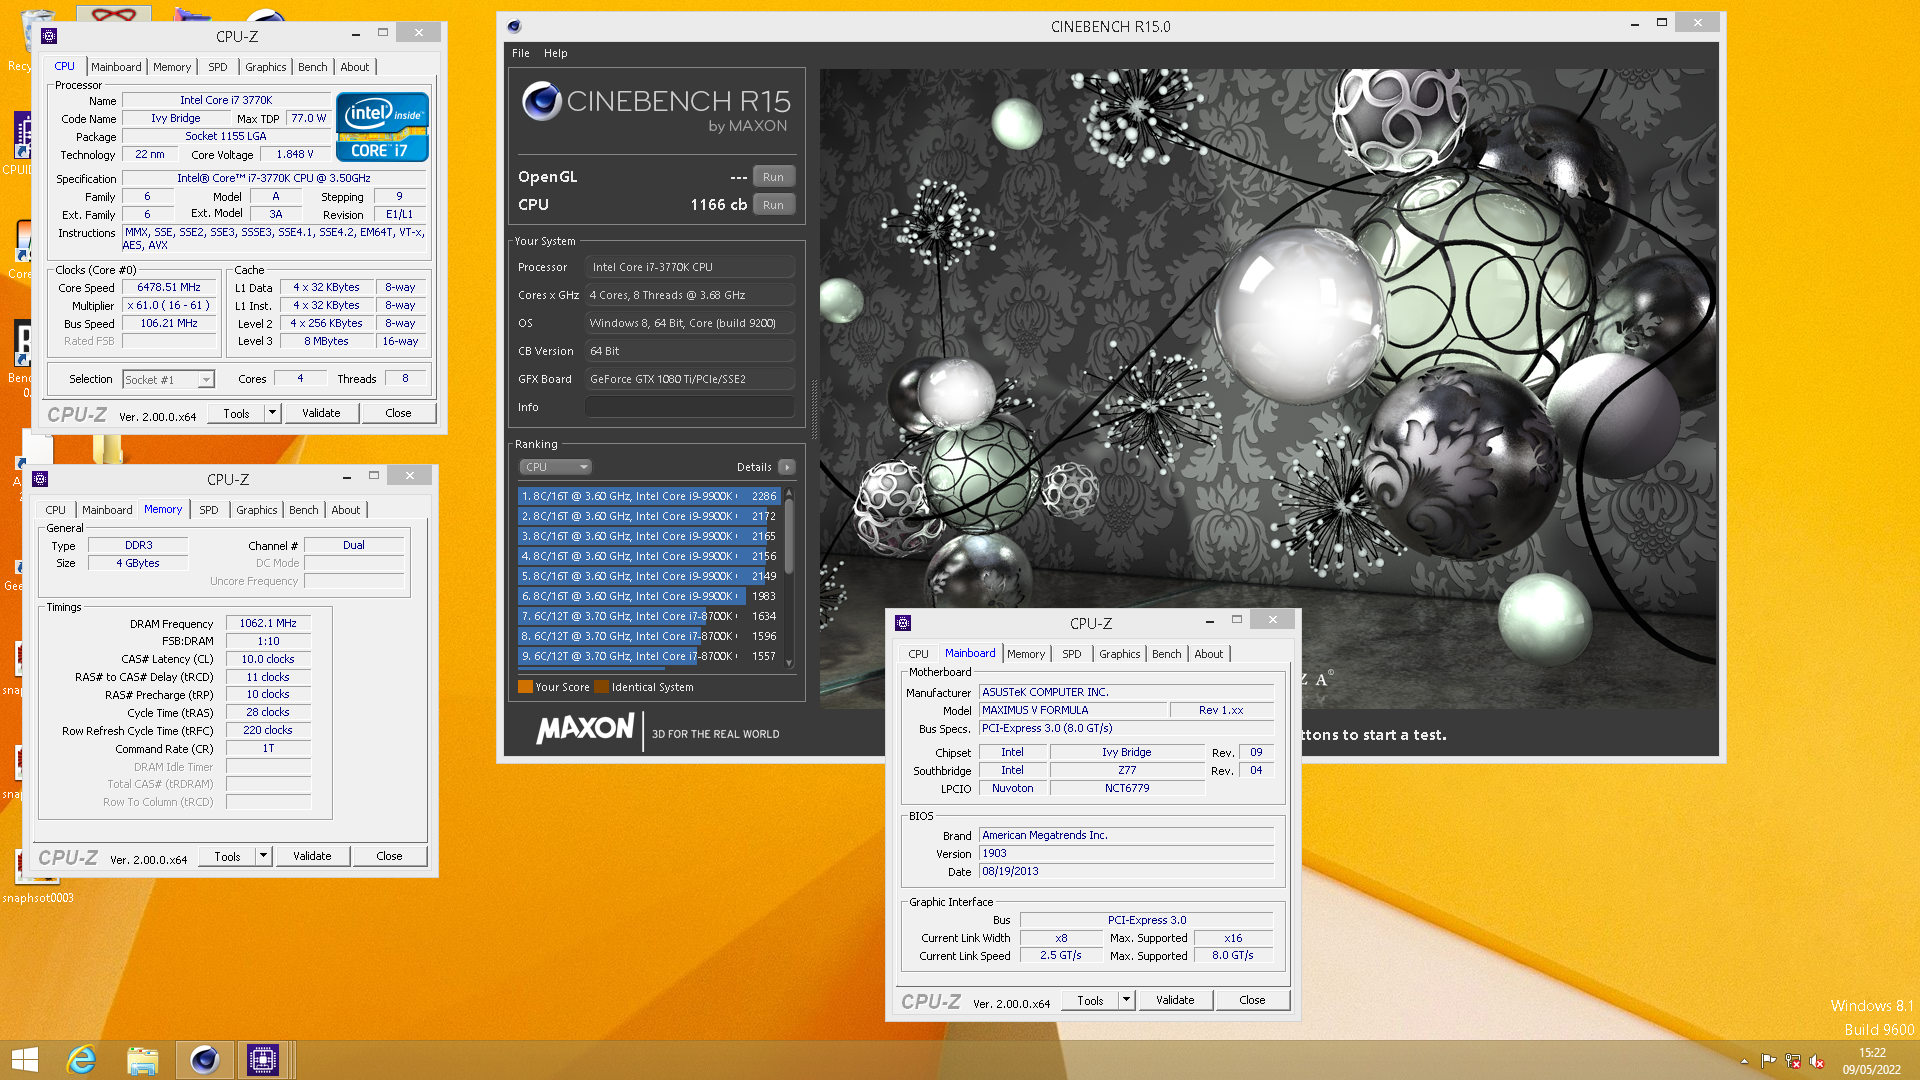Open the File menu in Cinebench
Screen dimensions: 1920x1080
[521, 53]
